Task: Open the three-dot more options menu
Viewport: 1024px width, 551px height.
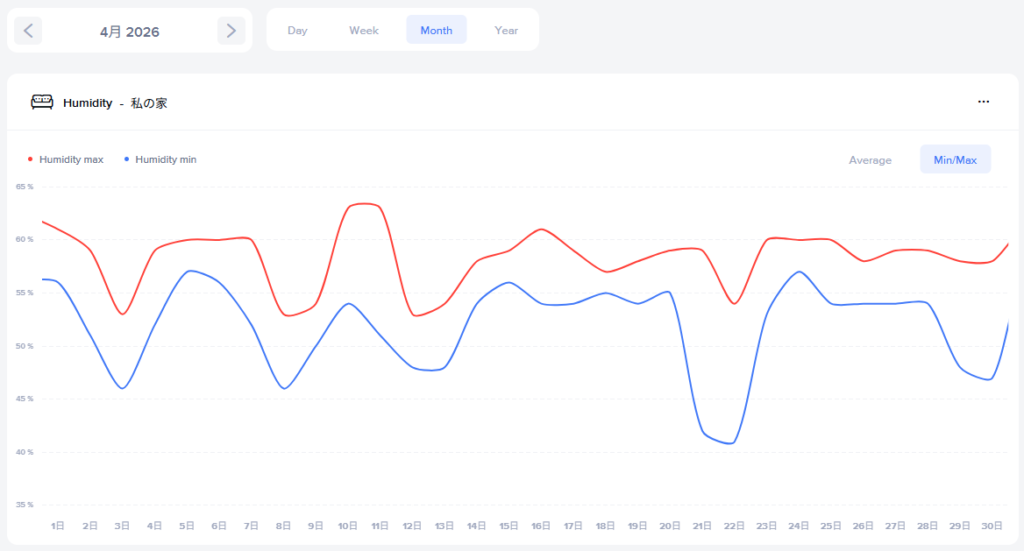Action: [x=984, y=102]
